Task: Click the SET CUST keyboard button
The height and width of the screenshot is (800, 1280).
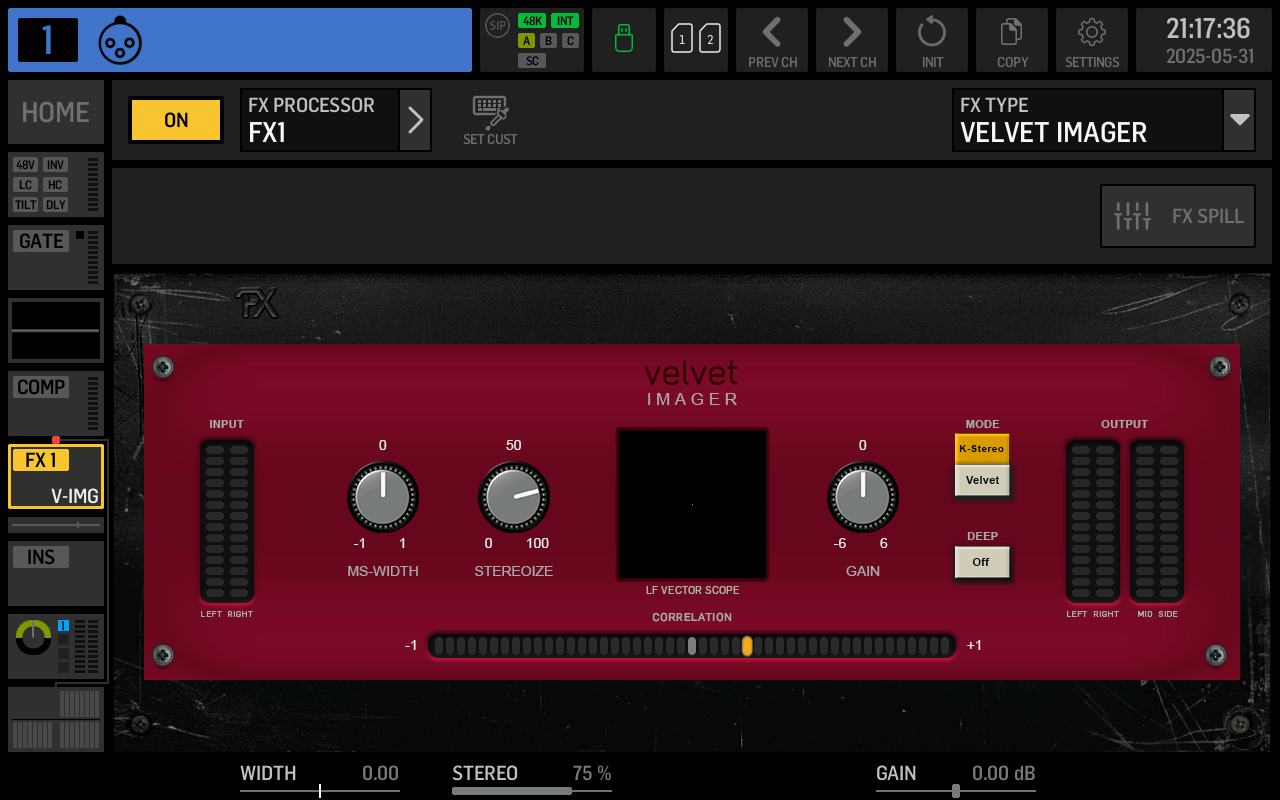Action: click(489, 119)
